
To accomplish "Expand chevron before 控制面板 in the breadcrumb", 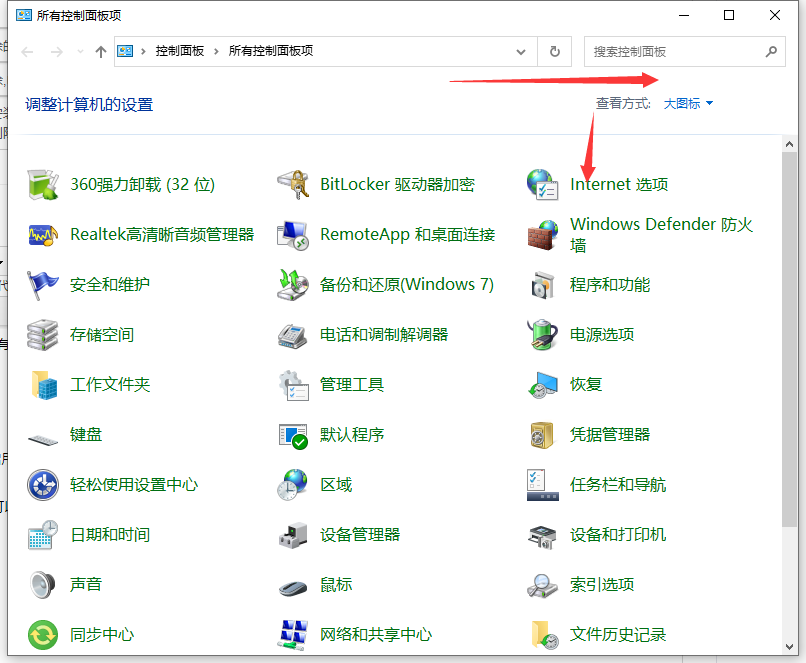I will click(143, 51).
